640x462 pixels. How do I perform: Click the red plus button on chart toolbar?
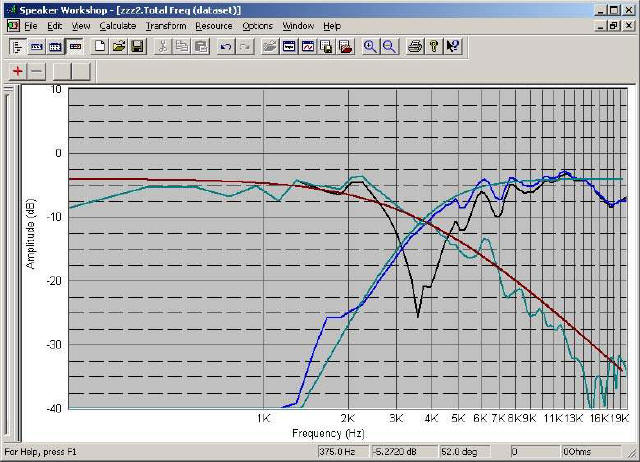pos(18,71)
